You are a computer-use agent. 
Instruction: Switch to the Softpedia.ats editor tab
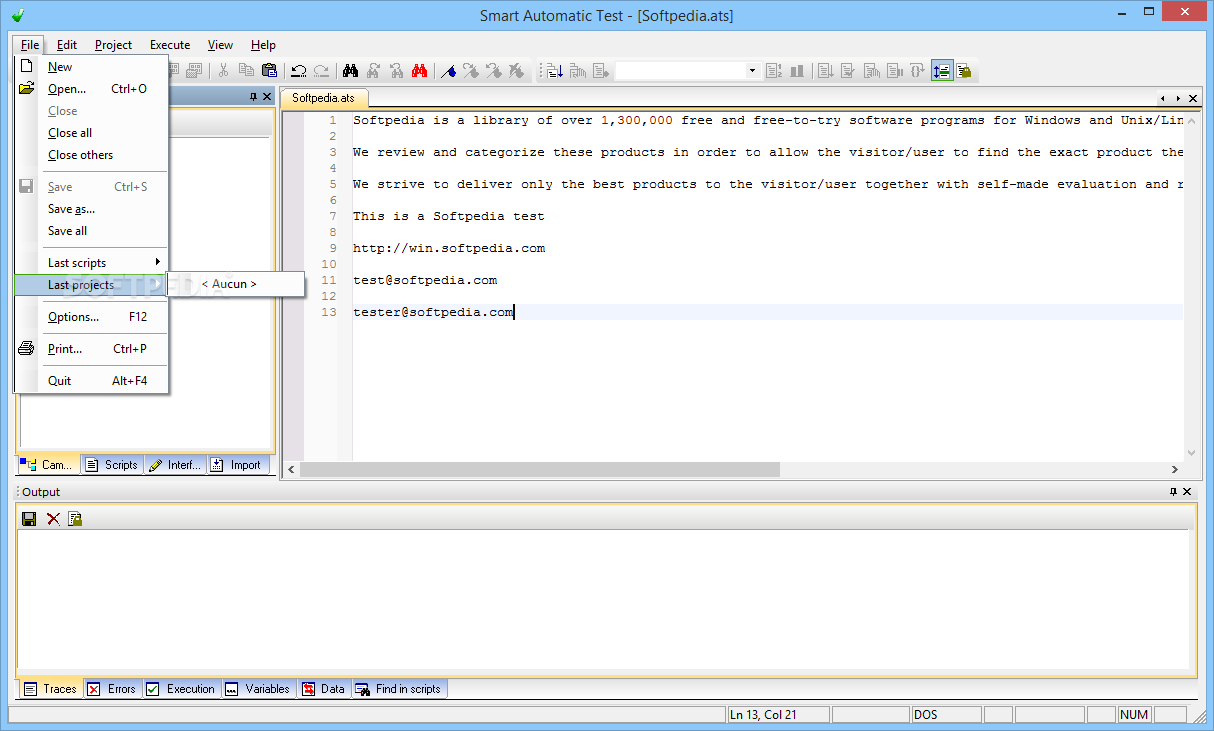coord(323,98)
